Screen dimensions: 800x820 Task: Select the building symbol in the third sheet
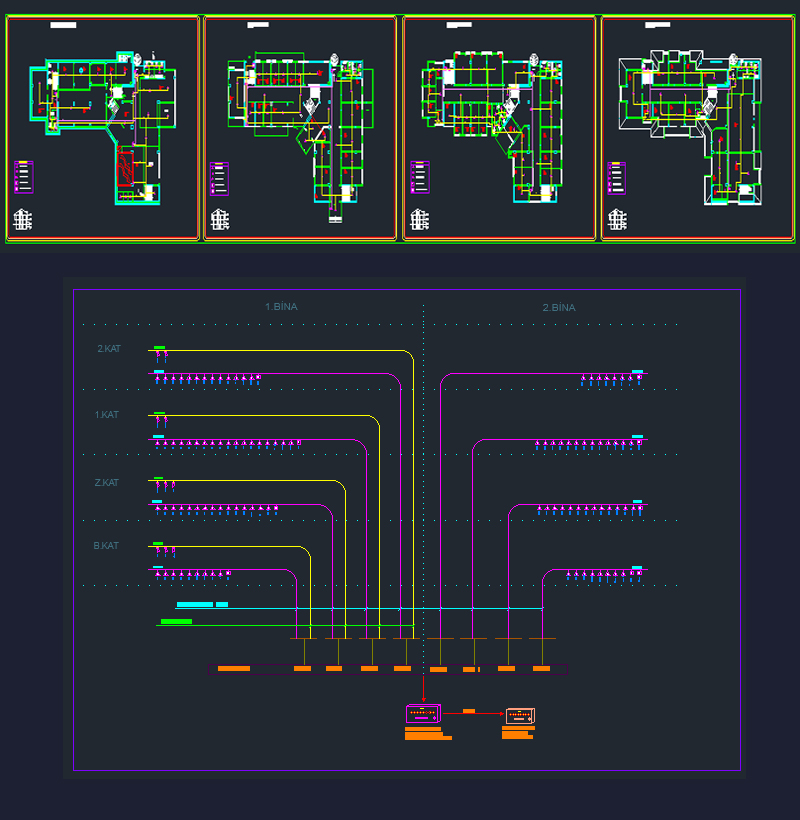[x=419, y=220]
